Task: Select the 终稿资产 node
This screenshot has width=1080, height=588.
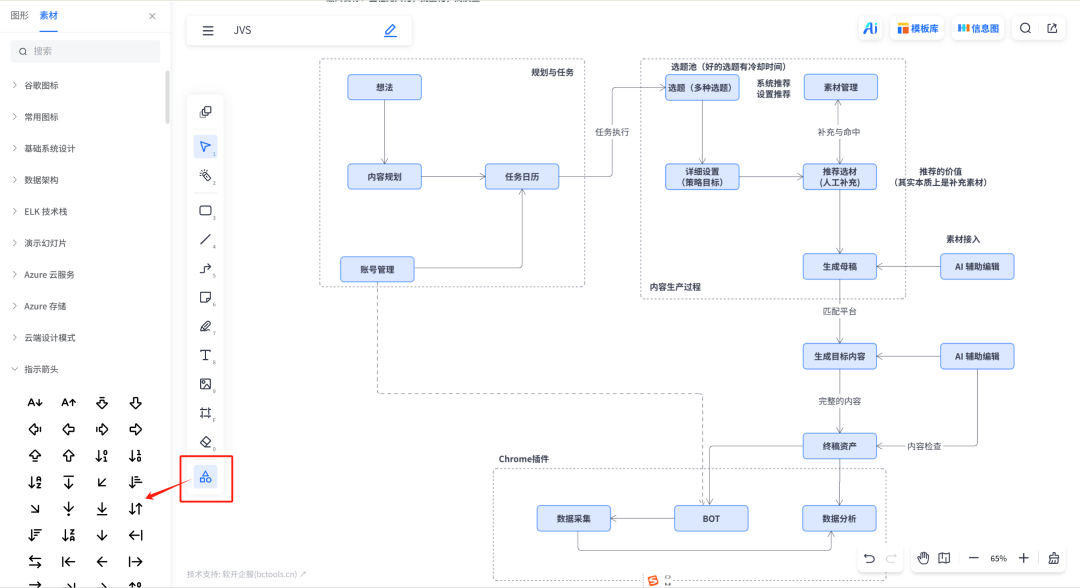Action: [x=840, y=446]
